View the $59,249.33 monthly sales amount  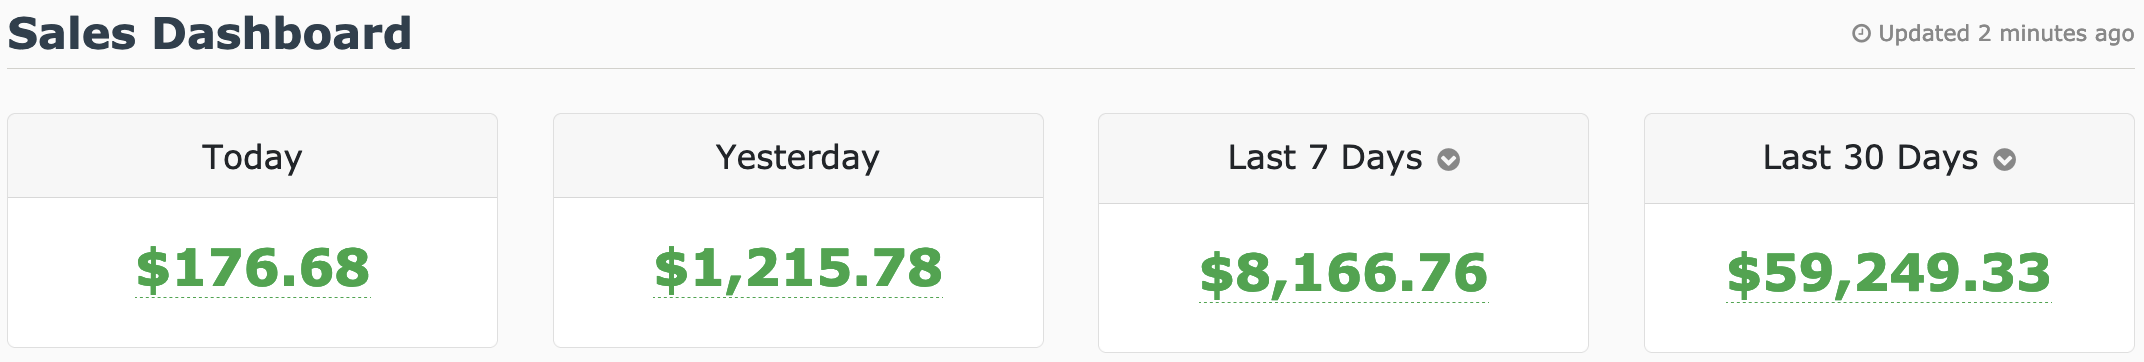pyautogui.click(x=1889, y=274)
